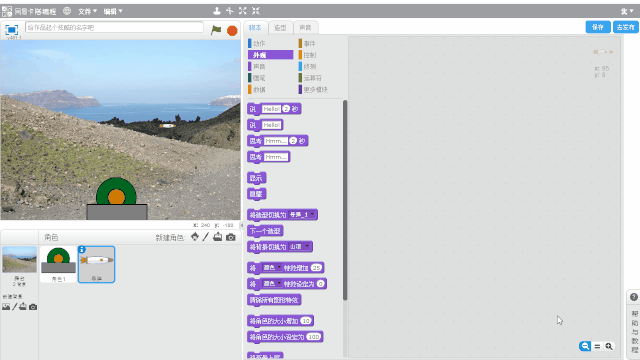The width and height of the screenshot is (640, 360).
Task: Open the 编辑 menu
Action: 113,11
